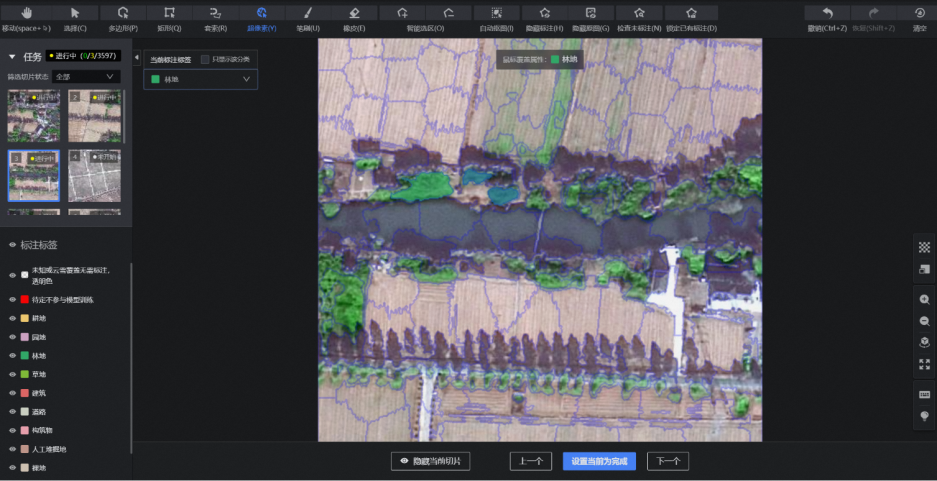Screen dimensions: 937x481
Task: Hide the 耕地 label via eye icon
Action: pyautogui.click(x=13, y=318)
